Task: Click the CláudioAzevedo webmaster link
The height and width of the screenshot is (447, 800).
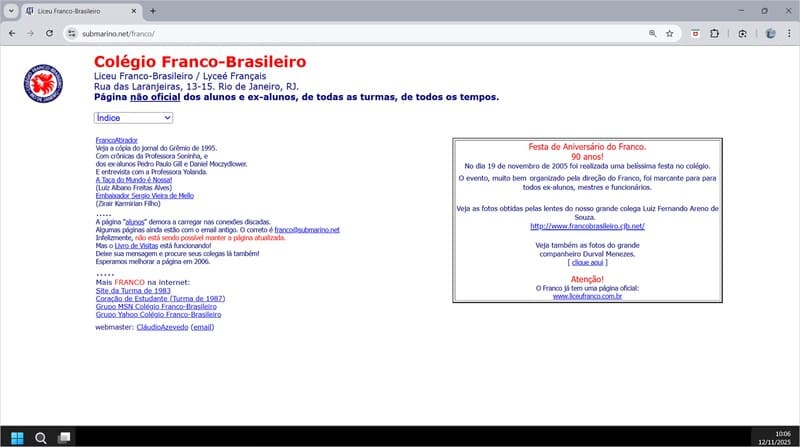Action: click(162, 328)
